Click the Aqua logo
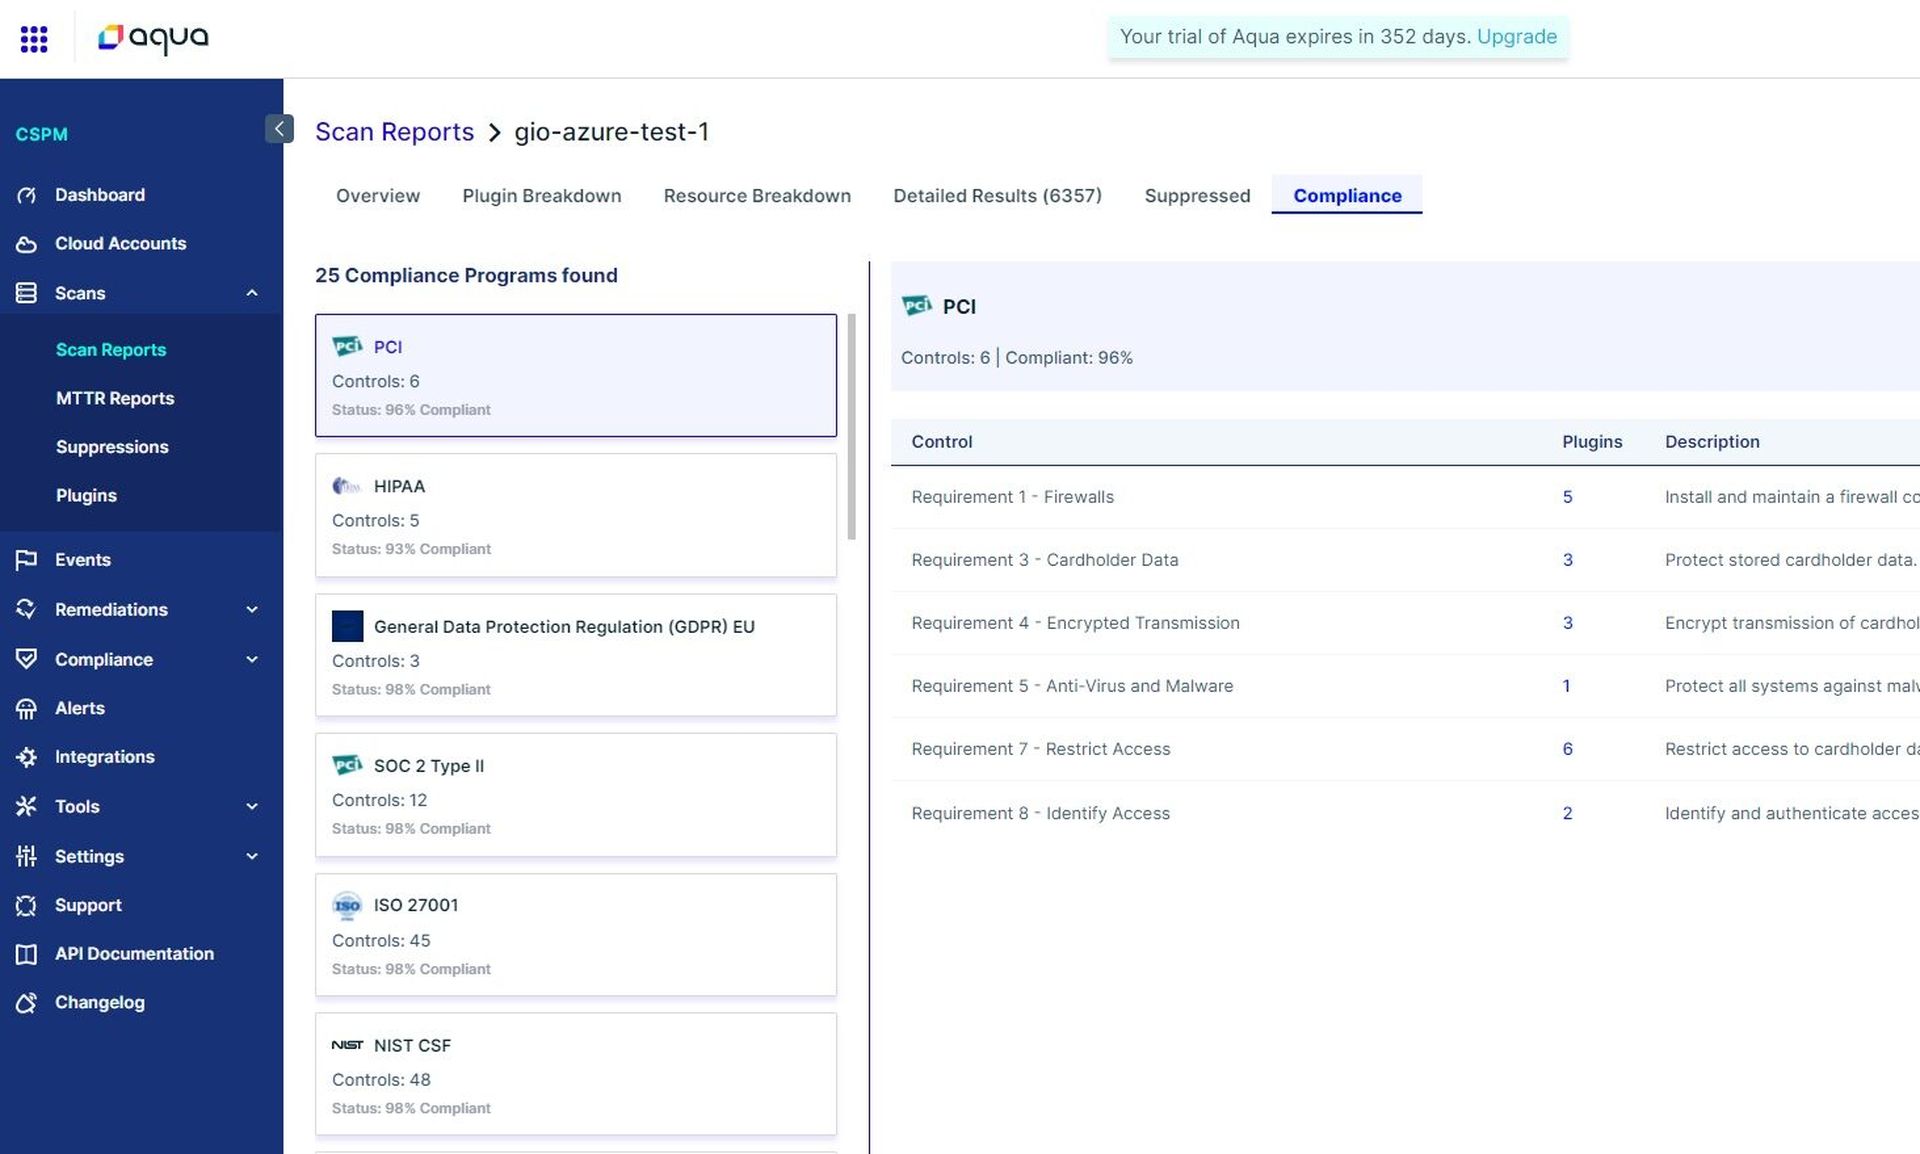 coord(153,38)
